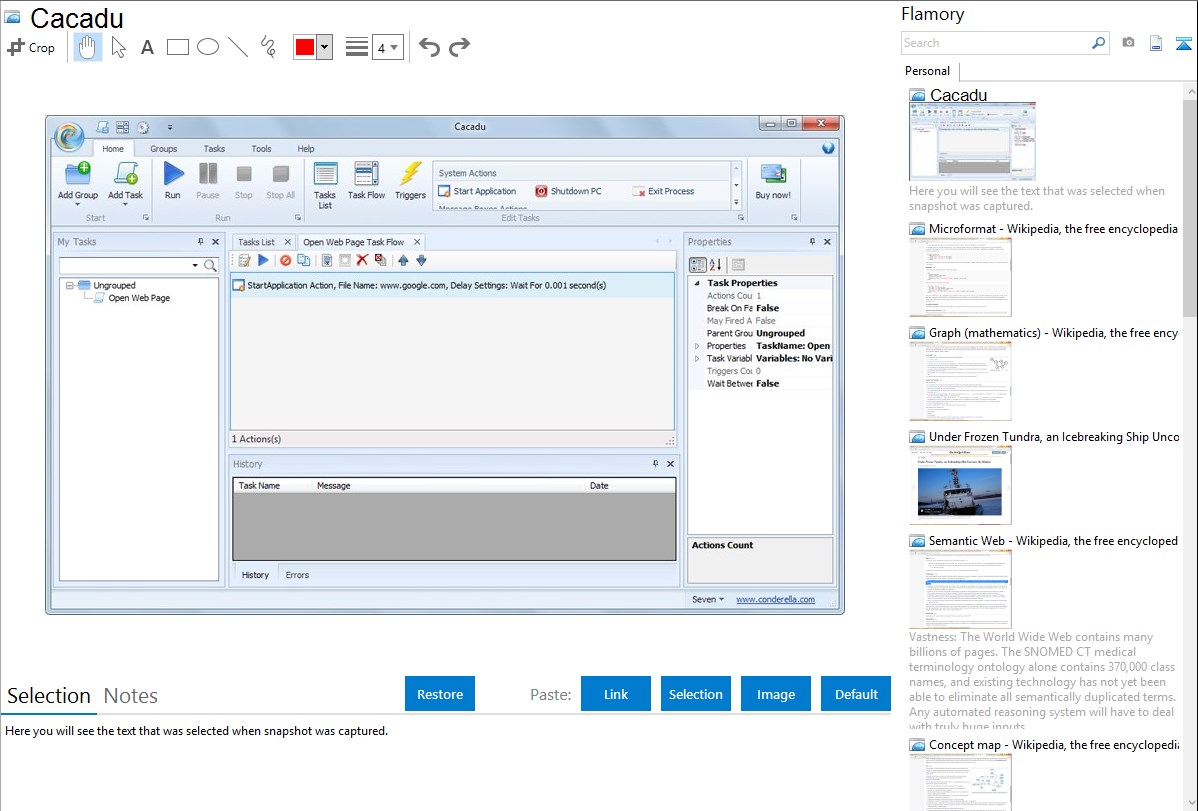Choose Shutdown PC system action
Screen dimensions: 1198x811
(x=568, y=191)
